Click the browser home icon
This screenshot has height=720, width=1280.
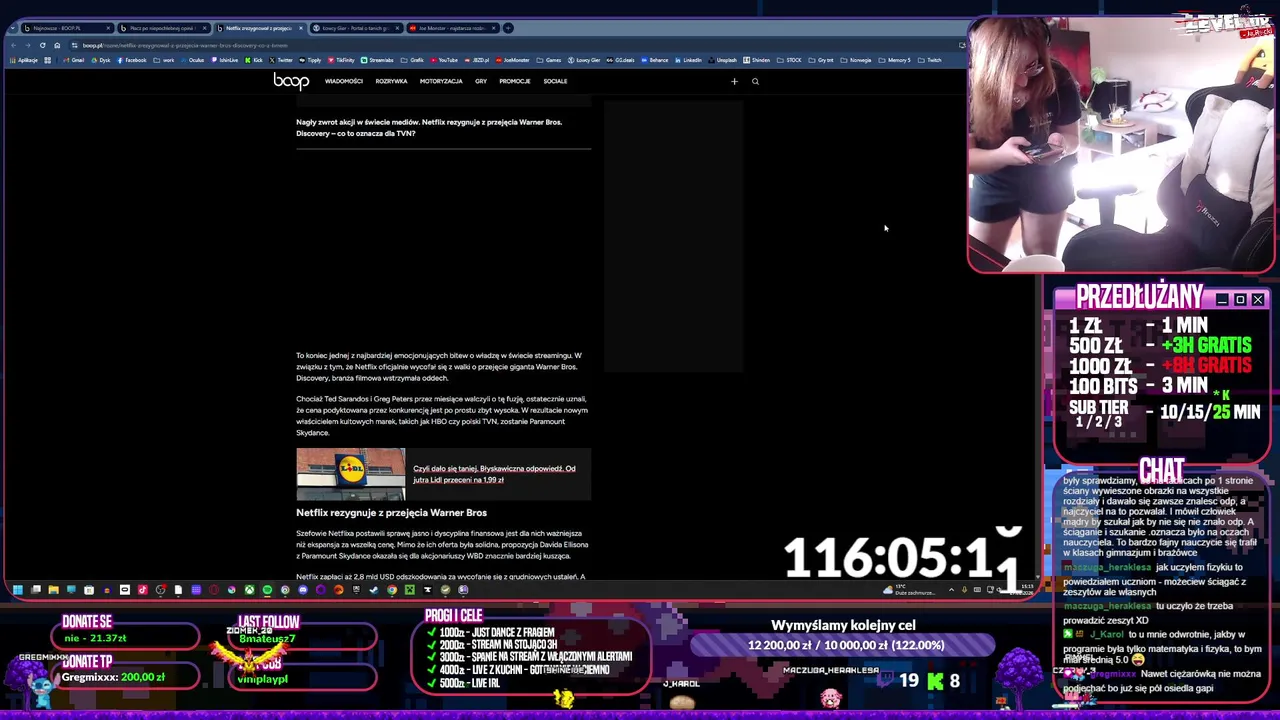(x=57, y=45)
